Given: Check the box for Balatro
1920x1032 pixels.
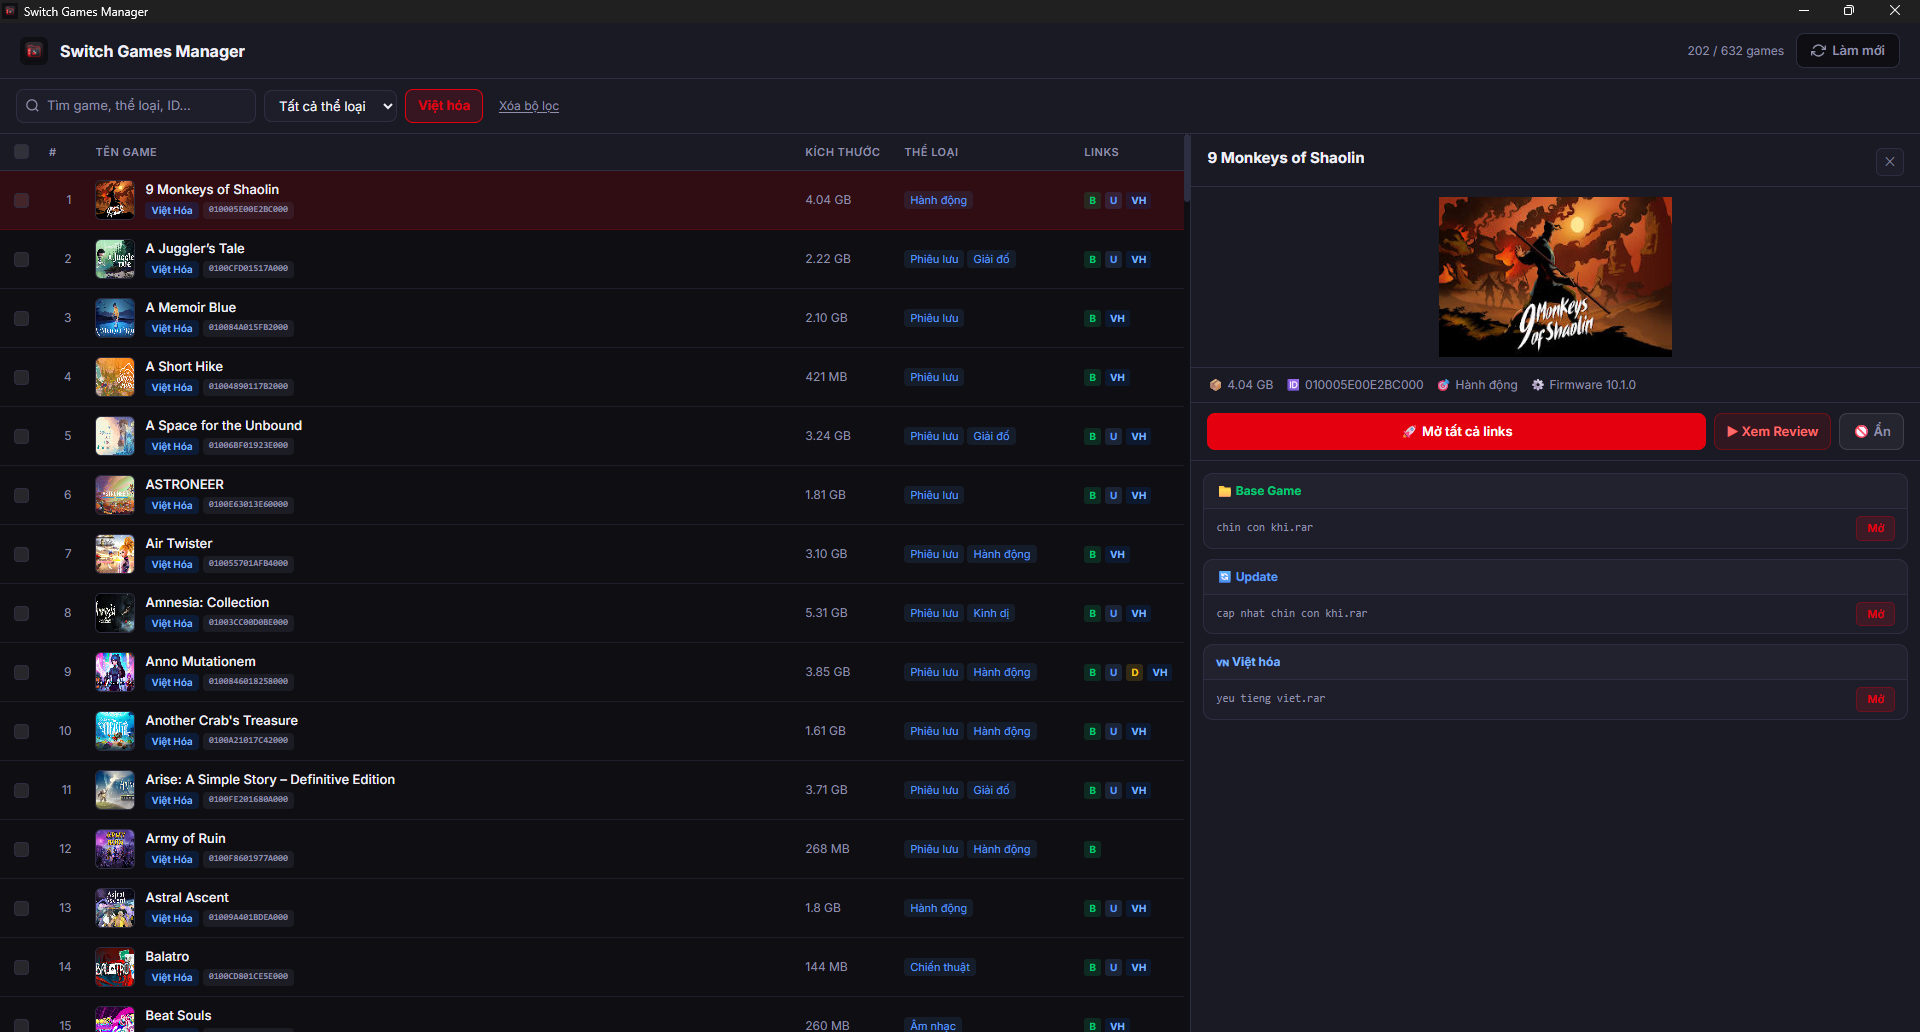Looking at the screenshot, I should tap(21, 967).
